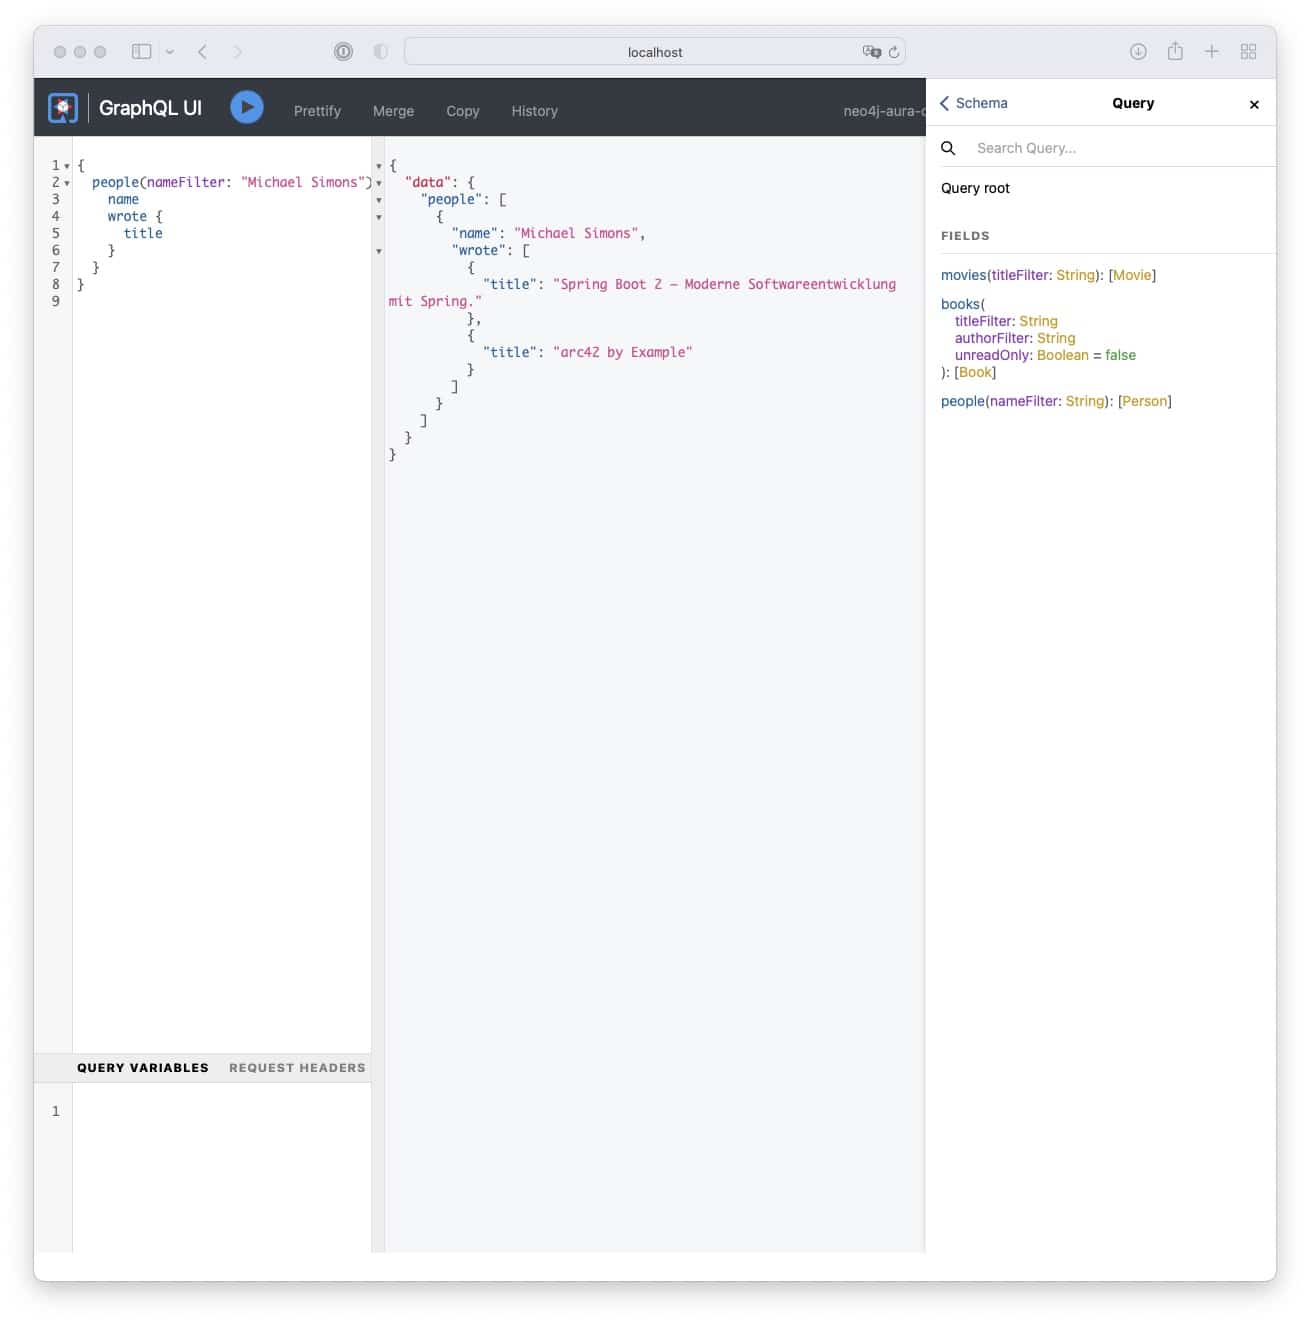Viewport: 1310px width, 1323px height.
Task: Copy the query to clipboard
Action: click(x=463, y=111)
